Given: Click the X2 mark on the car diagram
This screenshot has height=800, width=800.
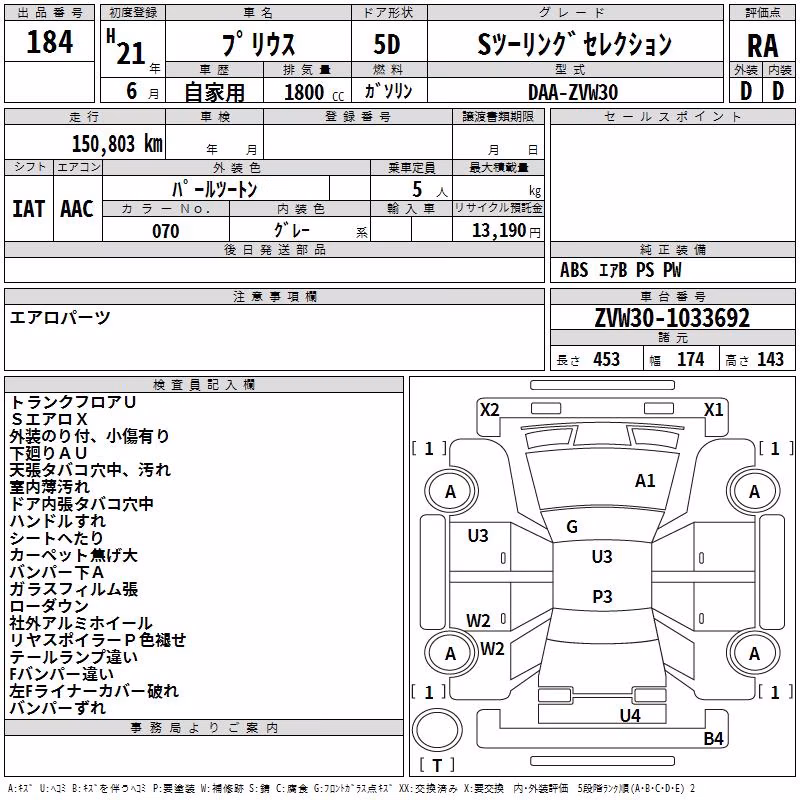Looking at the screenshot, I should click(489, 409).
